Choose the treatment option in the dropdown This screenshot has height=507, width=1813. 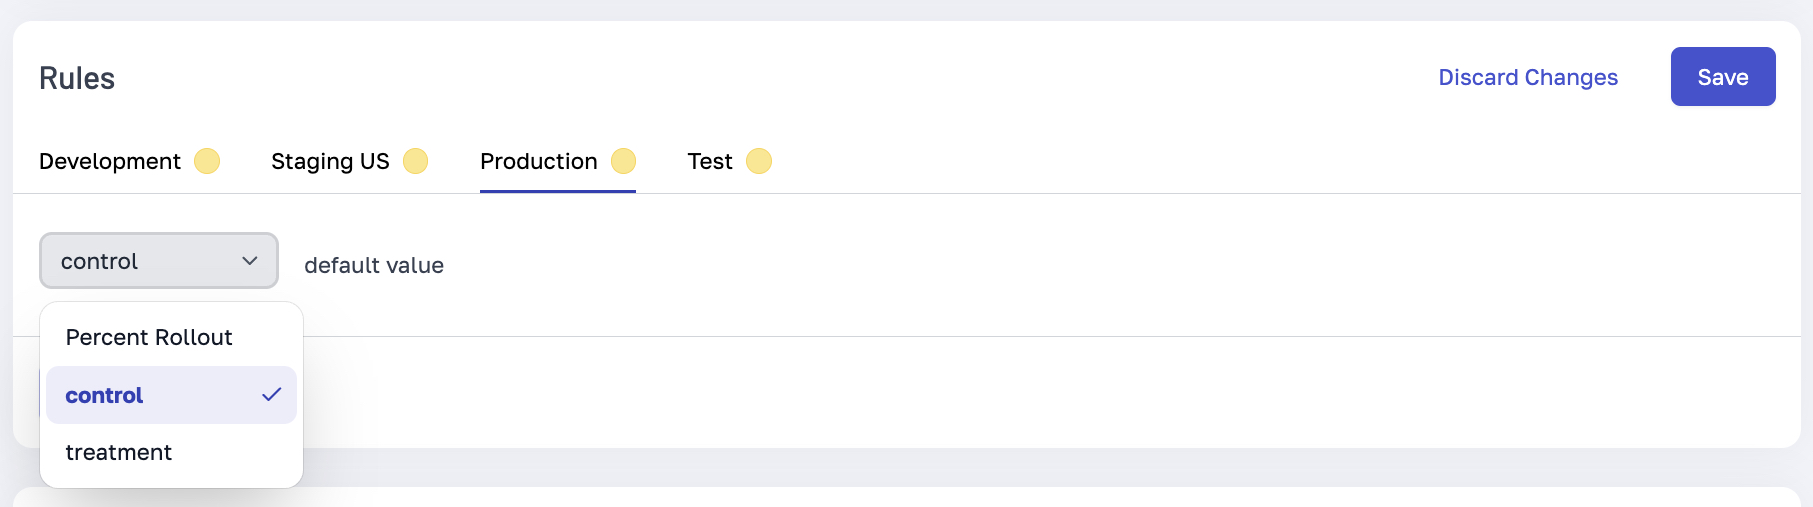click(119, 453)
